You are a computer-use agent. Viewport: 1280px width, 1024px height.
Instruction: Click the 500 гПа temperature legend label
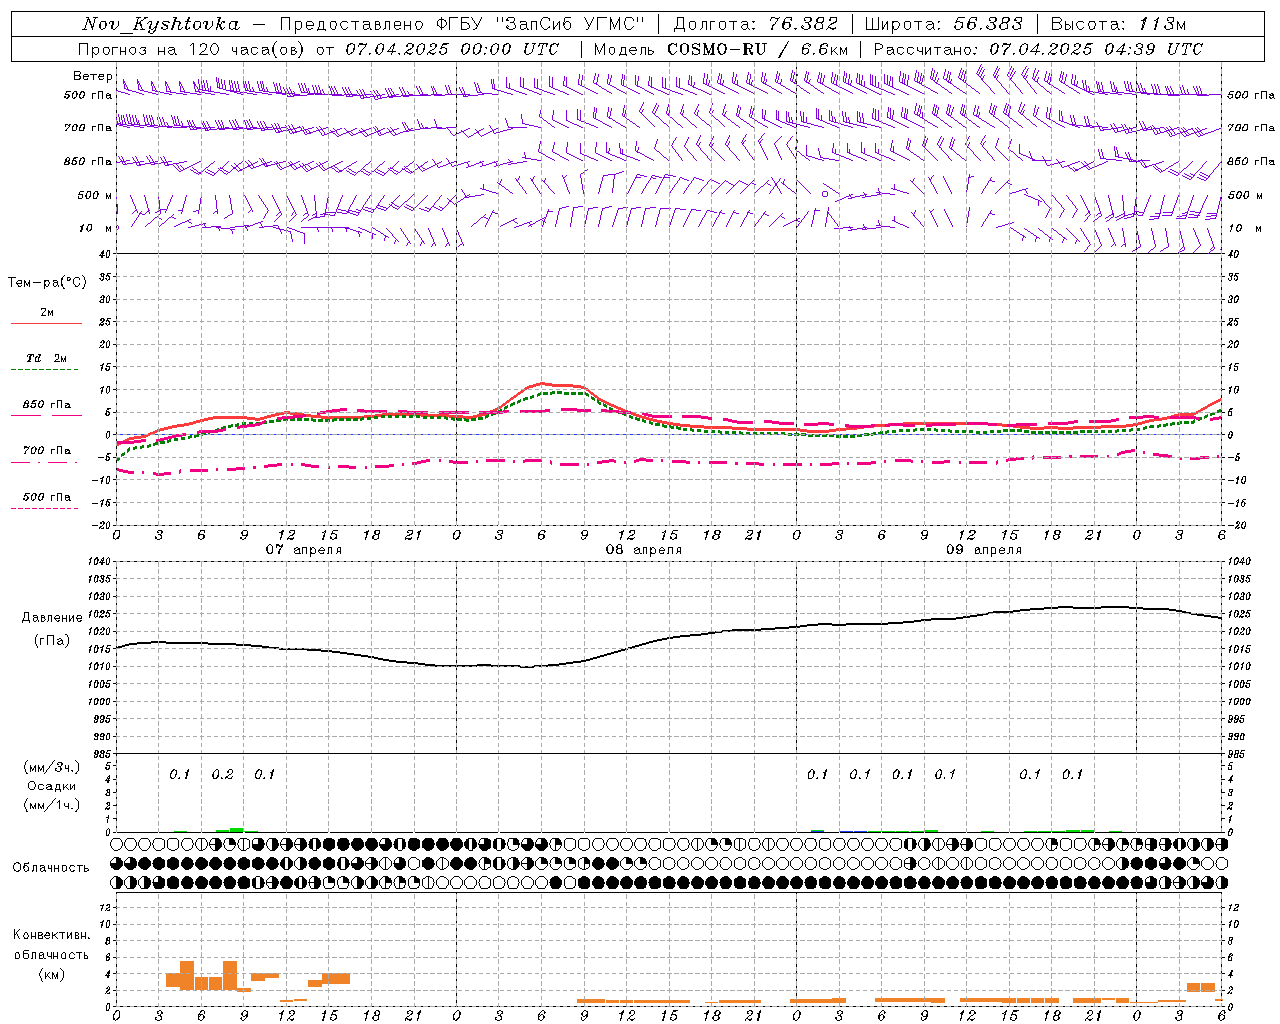click(47, 497)
